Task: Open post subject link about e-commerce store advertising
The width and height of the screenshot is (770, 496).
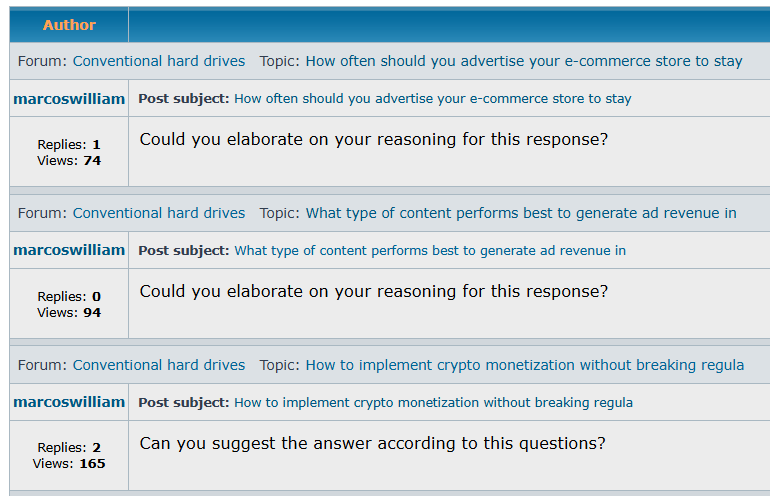Action: point(433,99)
